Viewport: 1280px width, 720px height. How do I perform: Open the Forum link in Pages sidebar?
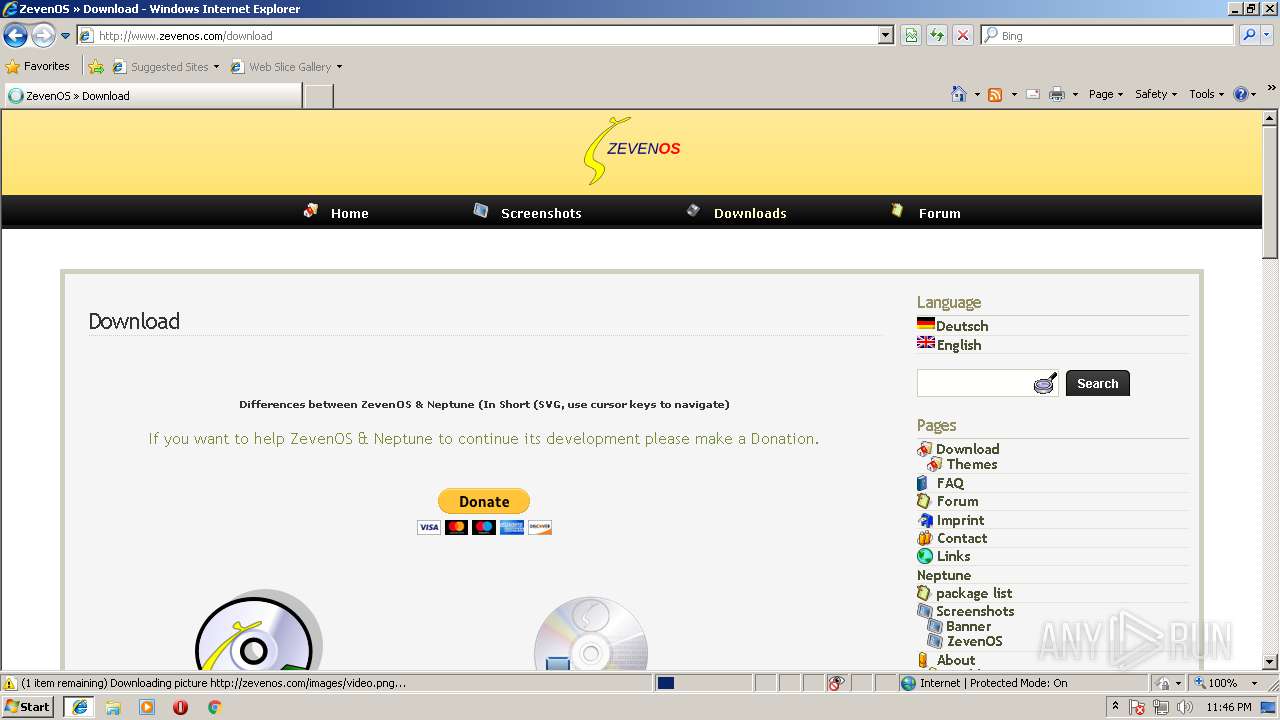(957, 501)
